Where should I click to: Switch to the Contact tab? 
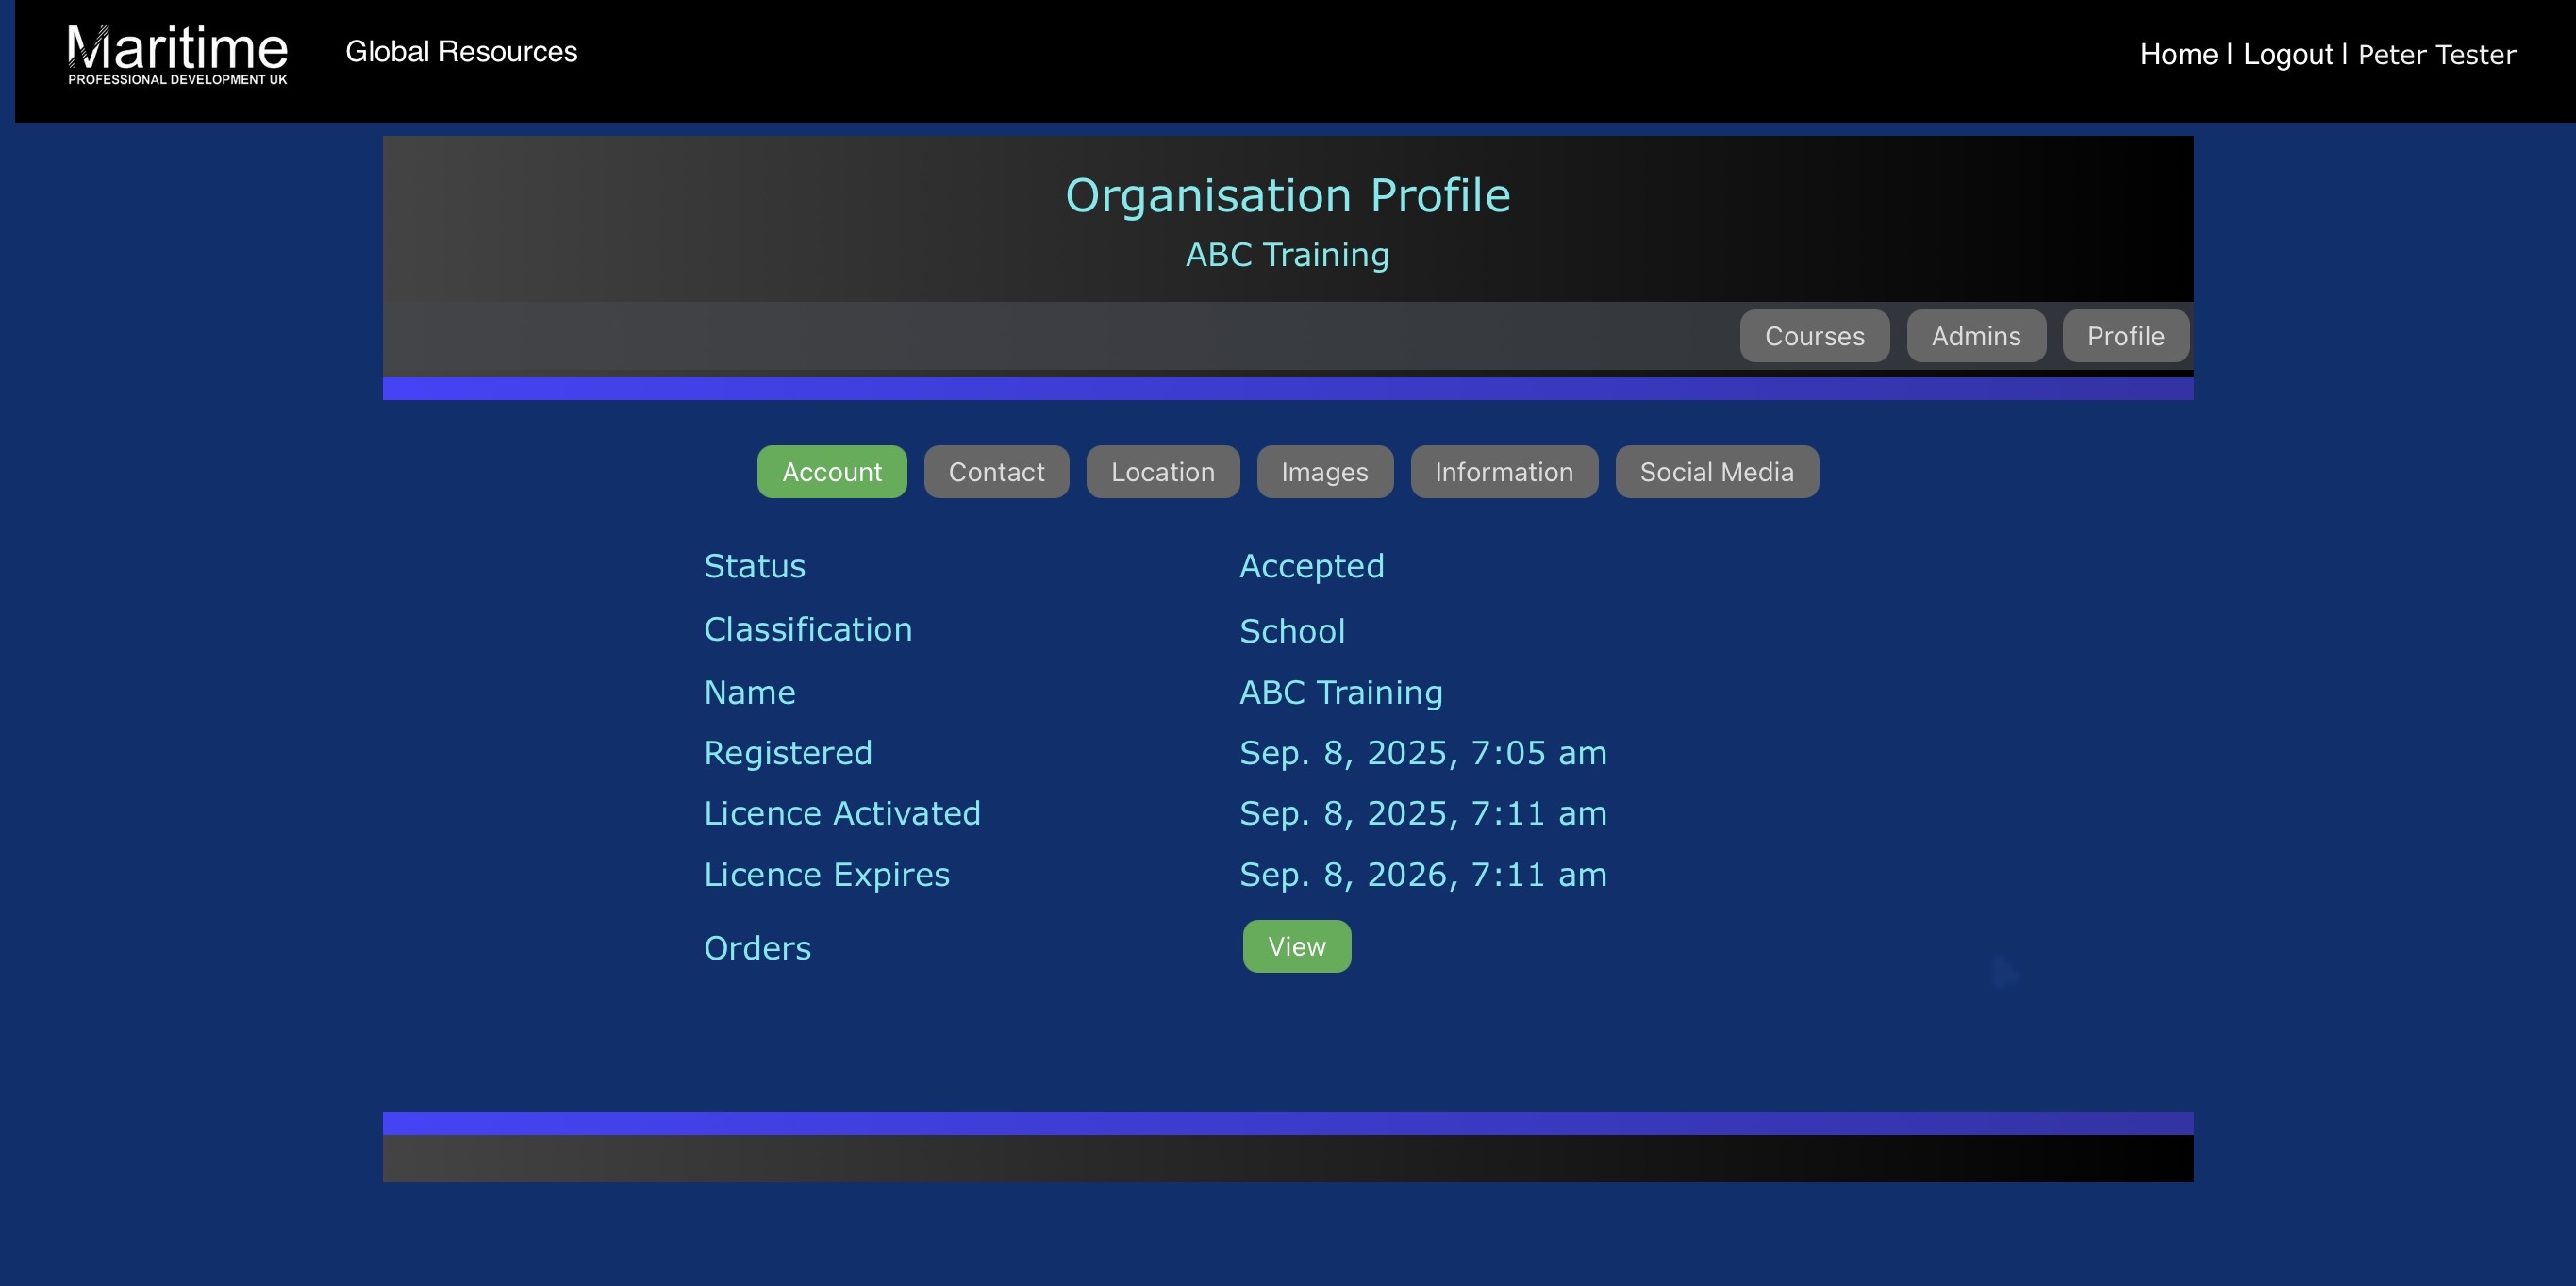(996, 472)
